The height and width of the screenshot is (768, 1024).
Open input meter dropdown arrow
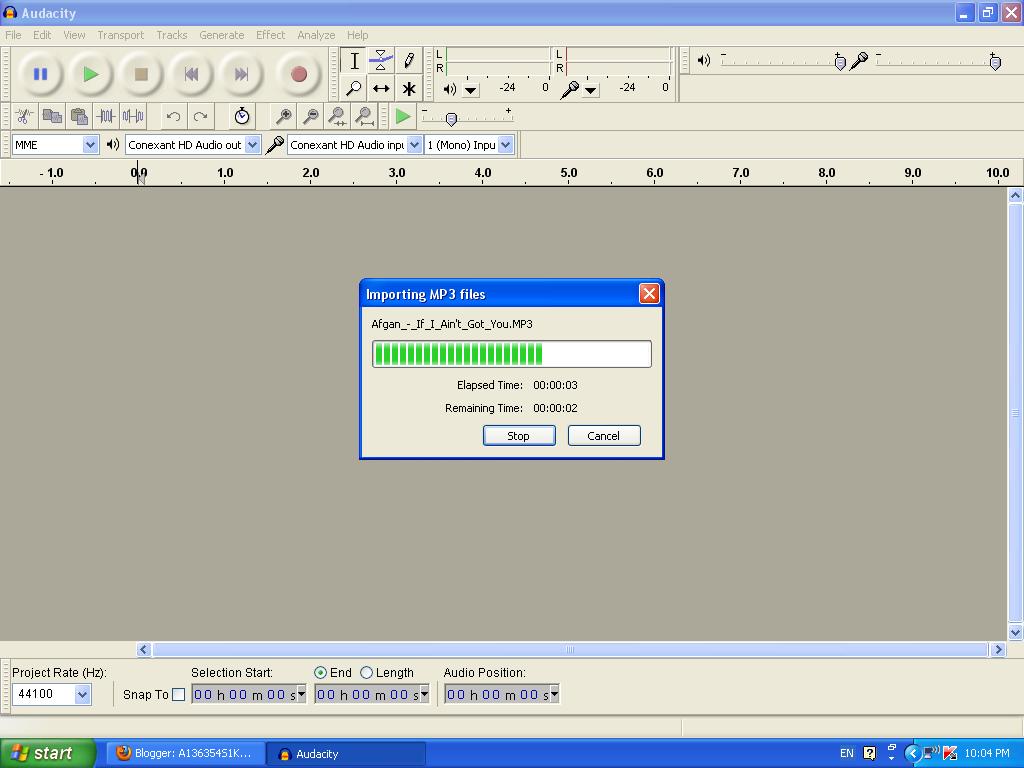click(x=590, y=90)
